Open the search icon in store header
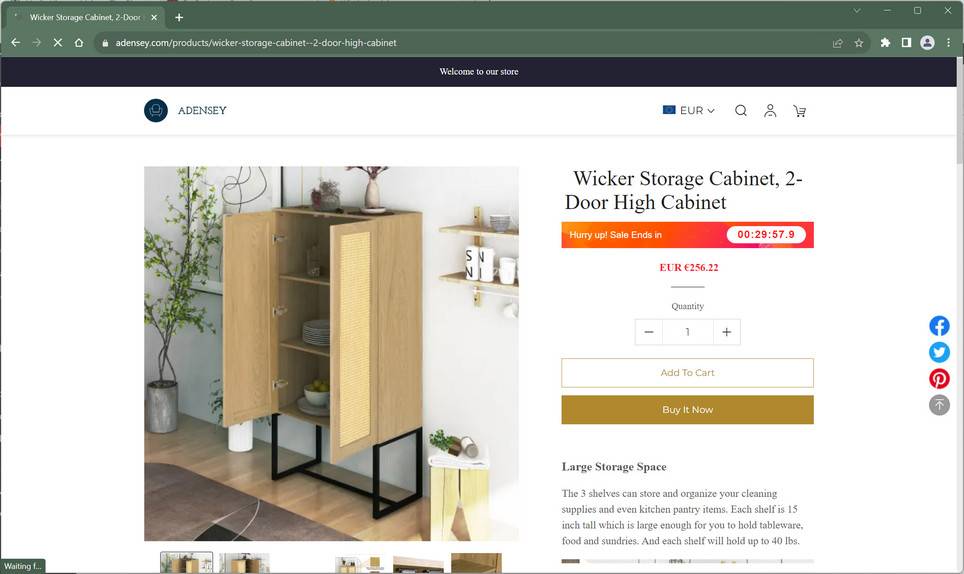The height and width of the screenshot is (574, 964). (x=741, y=111)
